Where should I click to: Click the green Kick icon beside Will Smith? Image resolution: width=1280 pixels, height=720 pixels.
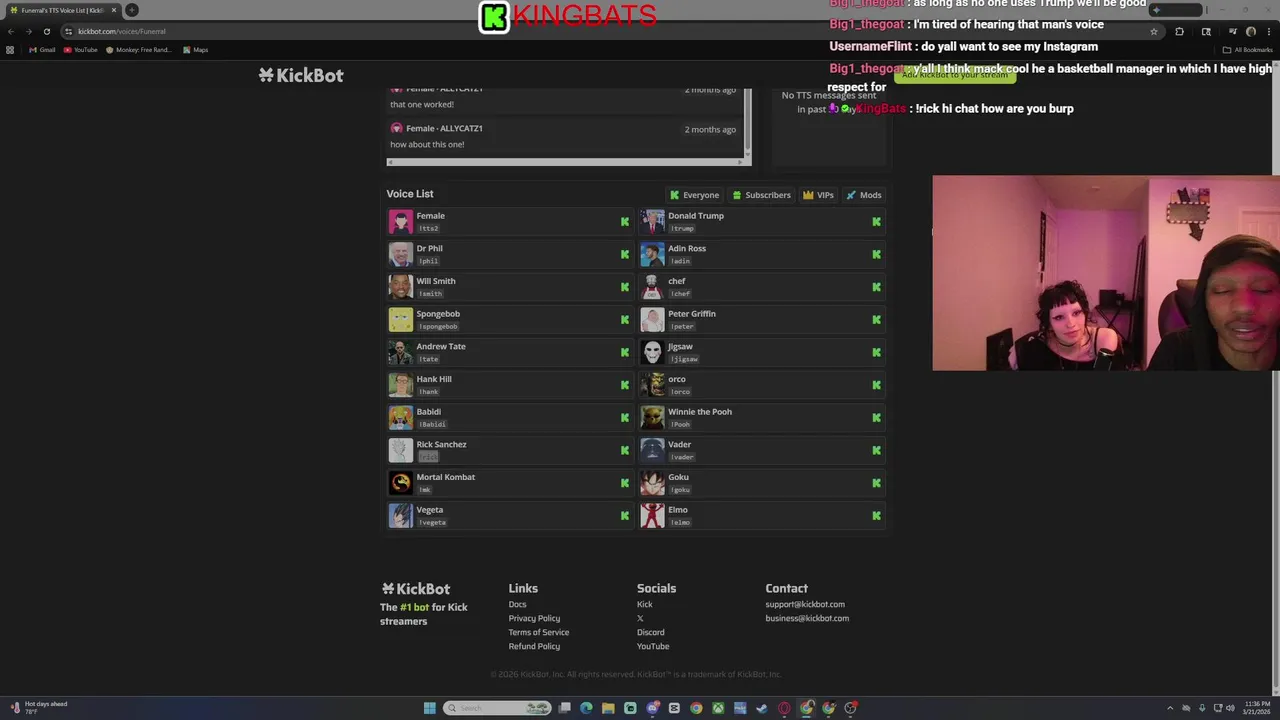625,287
